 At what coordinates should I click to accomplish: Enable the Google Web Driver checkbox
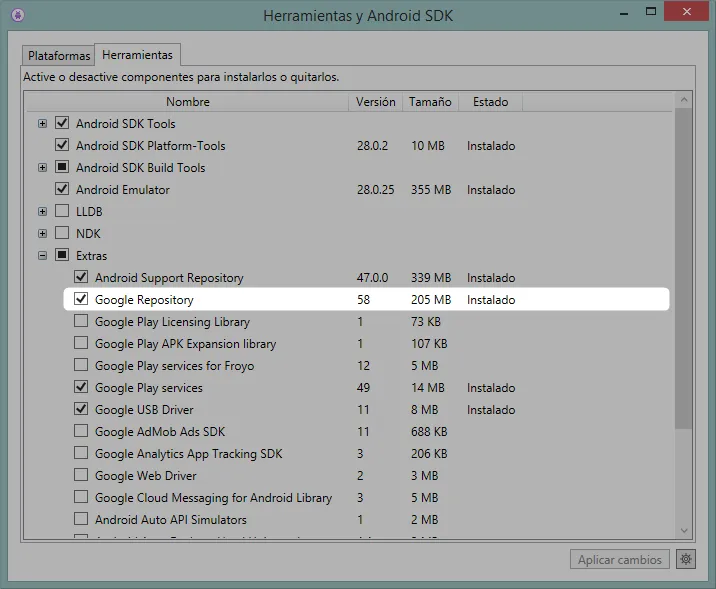click(x=81, y=475)
